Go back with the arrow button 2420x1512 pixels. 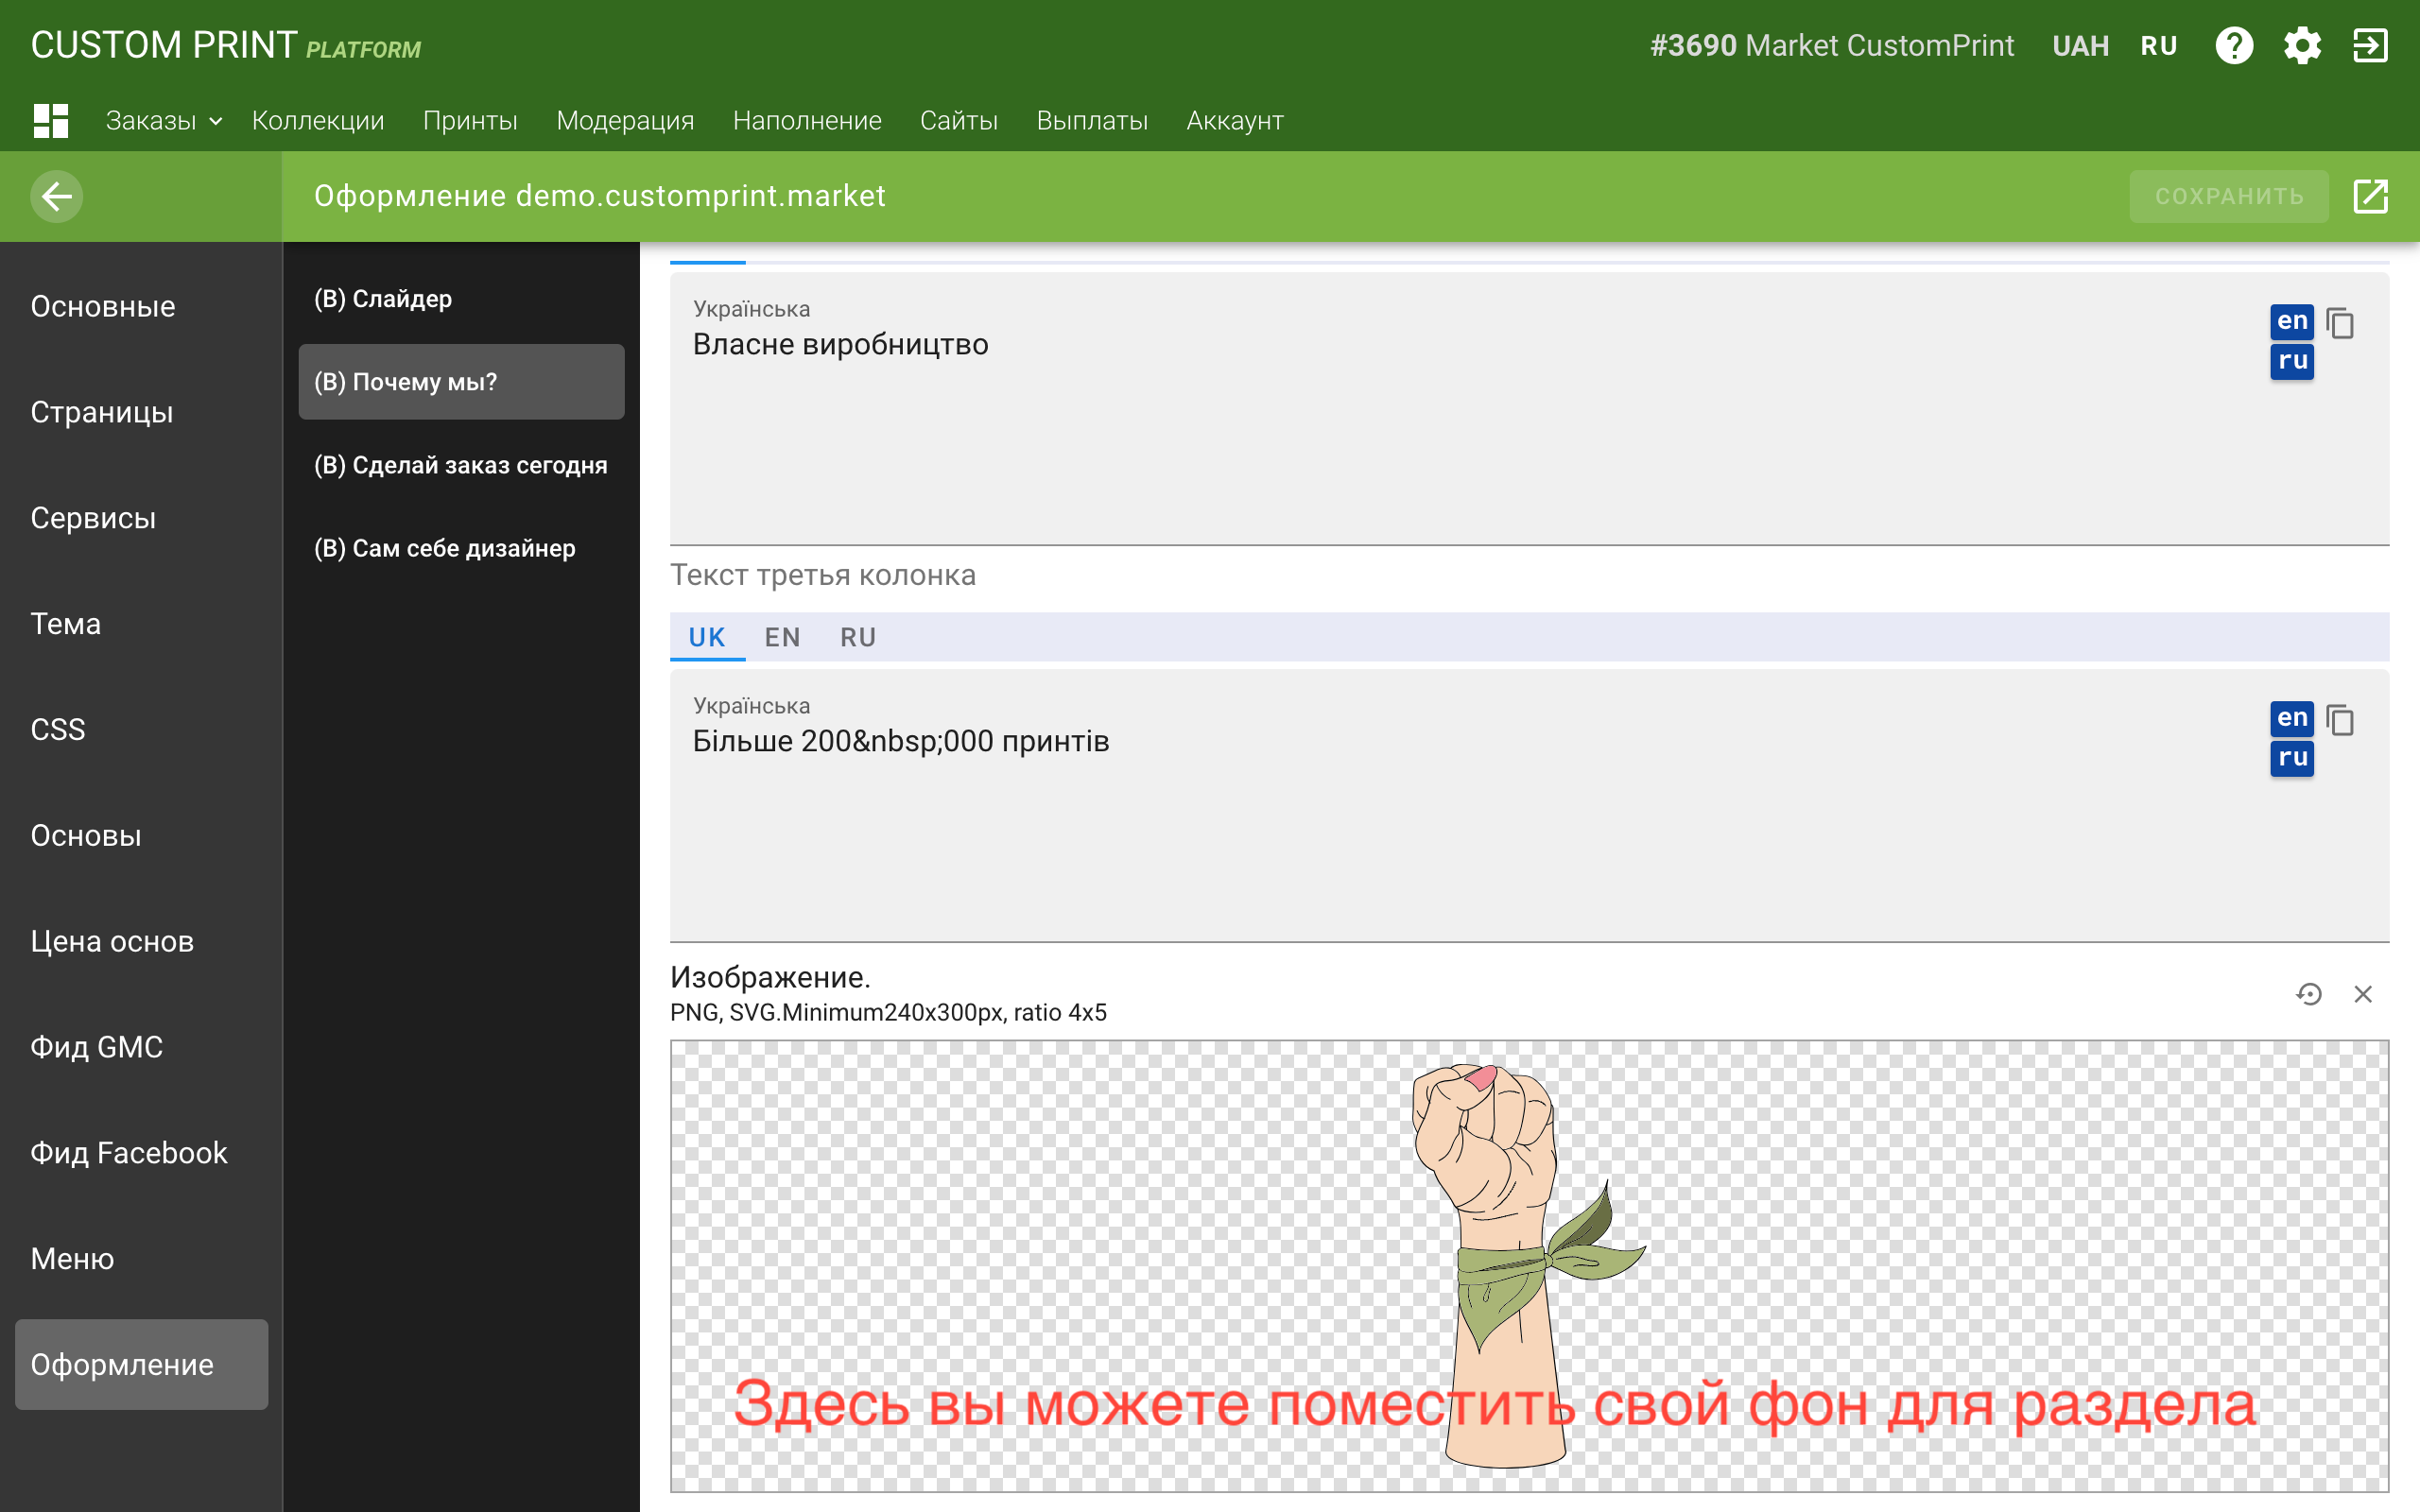(x=57, y=196)
